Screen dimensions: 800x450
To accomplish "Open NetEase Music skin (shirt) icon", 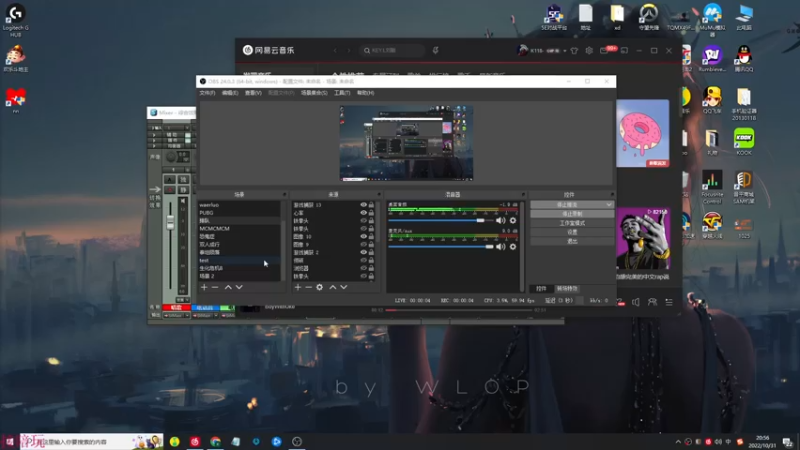I will 574,51.
